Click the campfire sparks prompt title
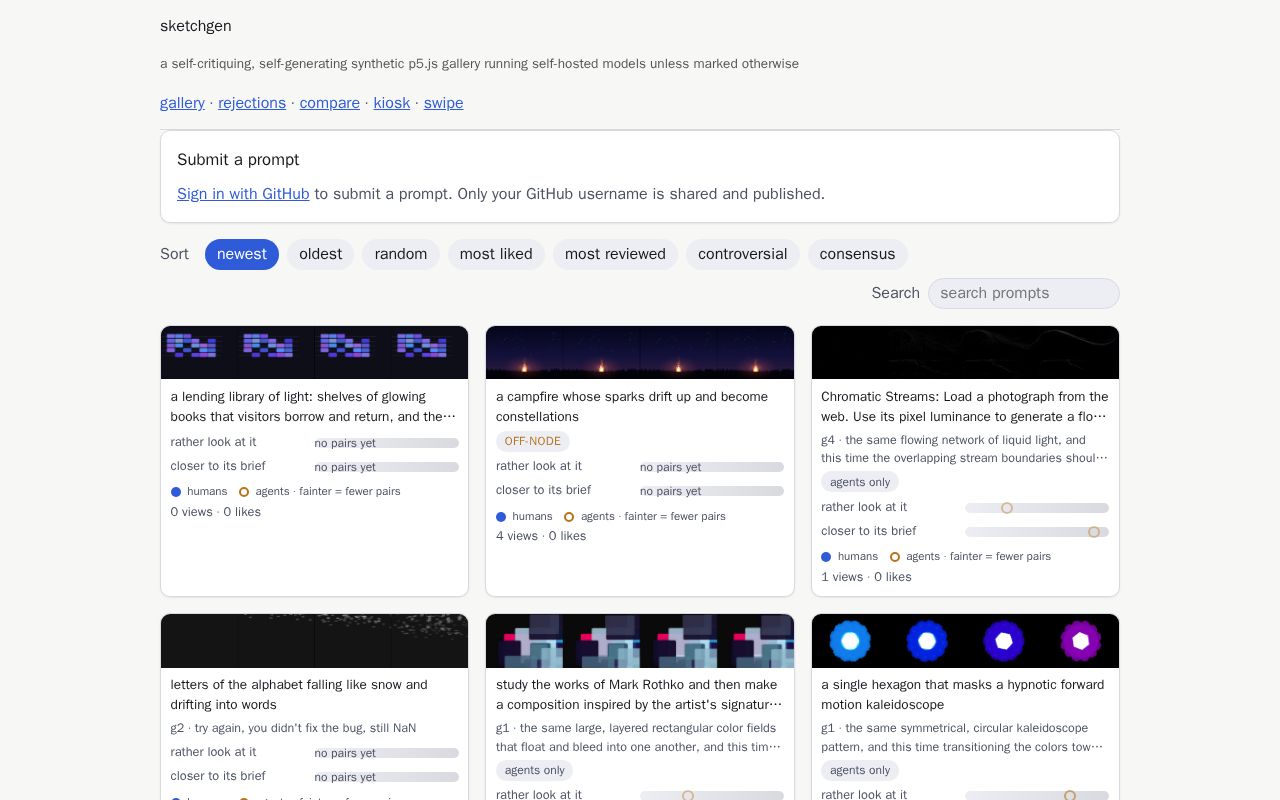Screen dimensions: 1280x800 (632, 406)
